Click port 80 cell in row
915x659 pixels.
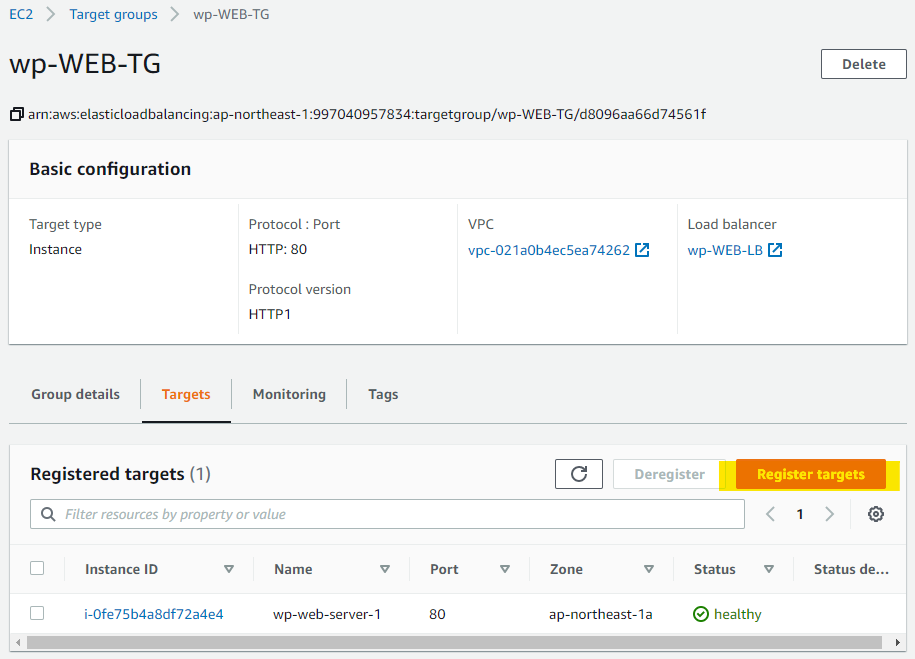click(437, 614)
